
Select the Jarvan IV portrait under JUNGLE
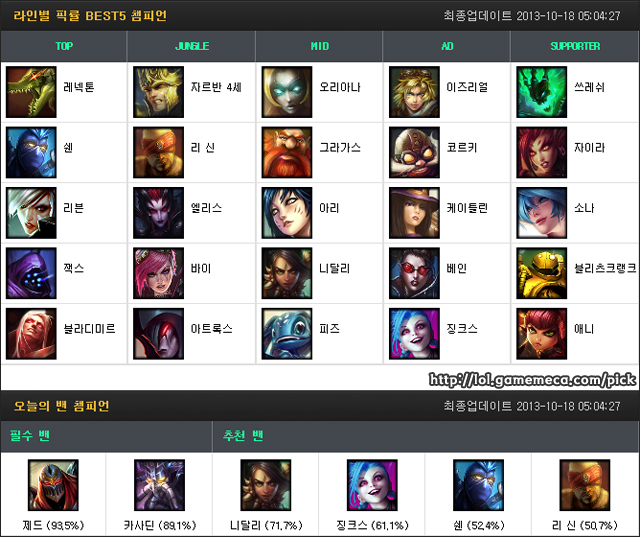tap(158, 92)
